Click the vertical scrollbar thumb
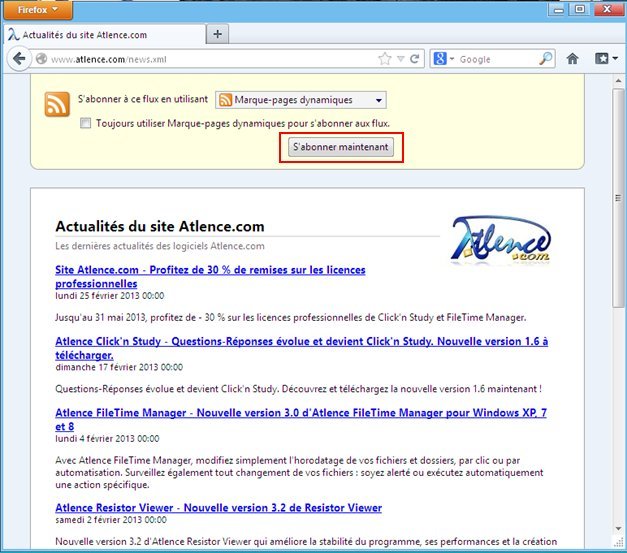The width and height of the screenshot is (627, 553). point(618,198)
